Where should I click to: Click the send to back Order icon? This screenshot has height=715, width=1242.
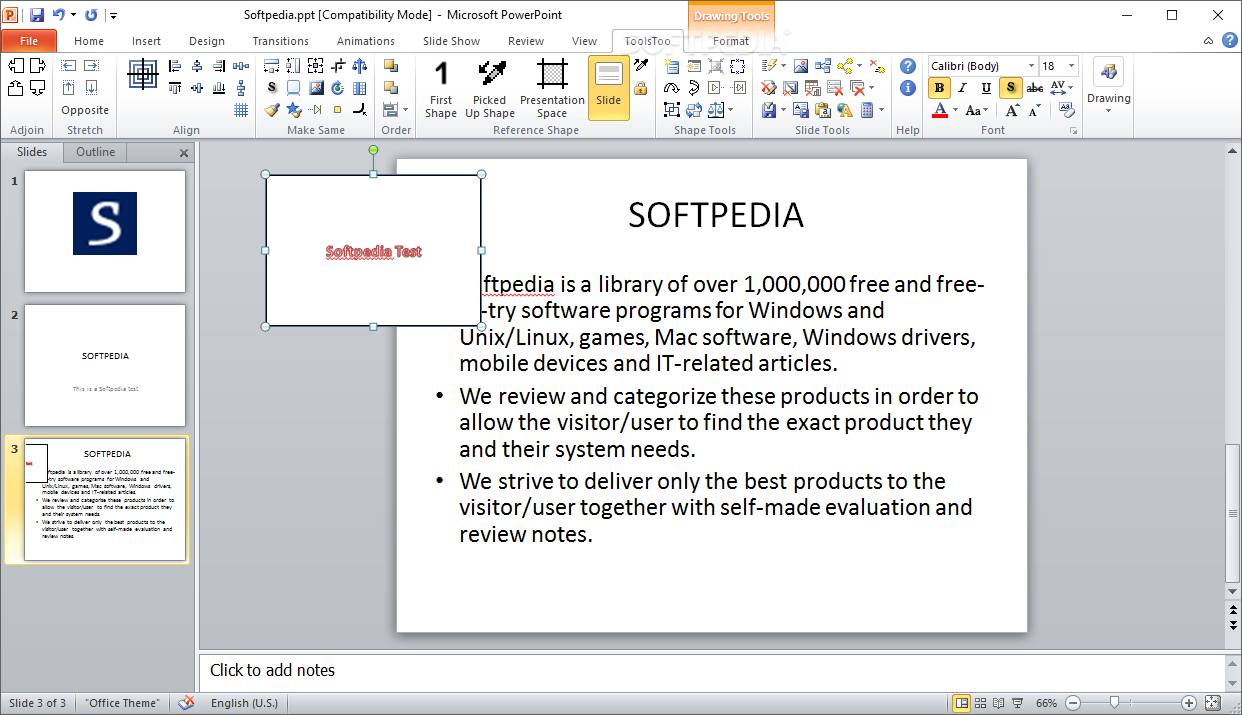[391, 88]
